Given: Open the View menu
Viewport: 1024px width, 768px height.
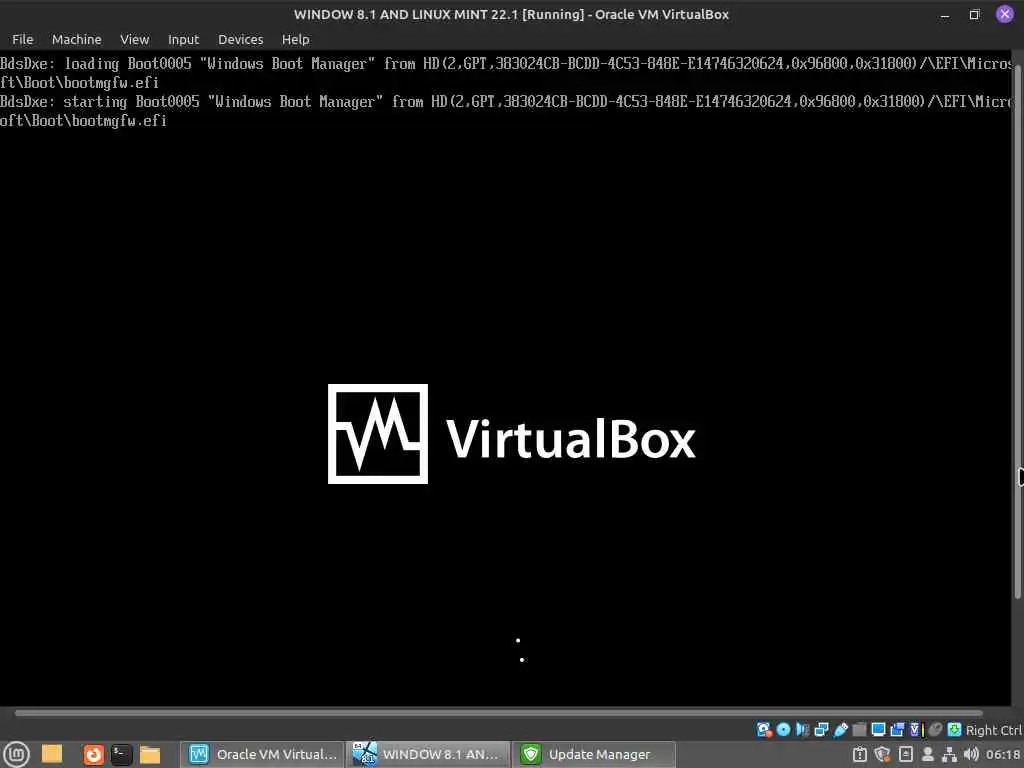Looking at the screenshot, I should [135, 39].
